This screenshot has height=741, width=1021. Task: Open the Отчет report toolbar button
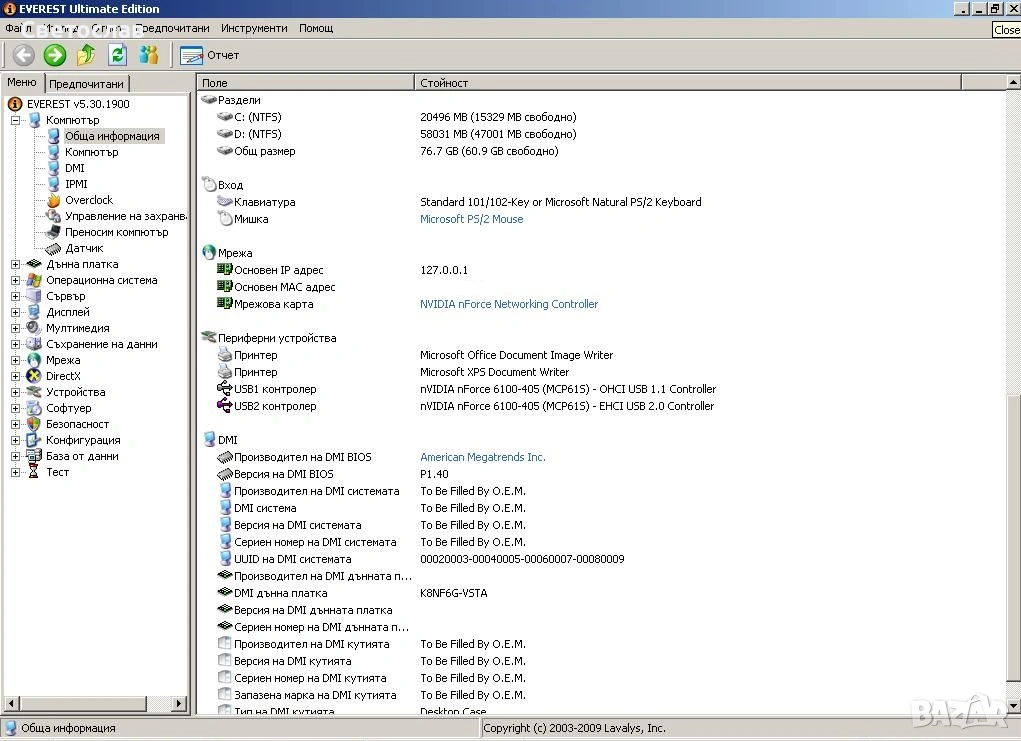(x=210, y=55)
